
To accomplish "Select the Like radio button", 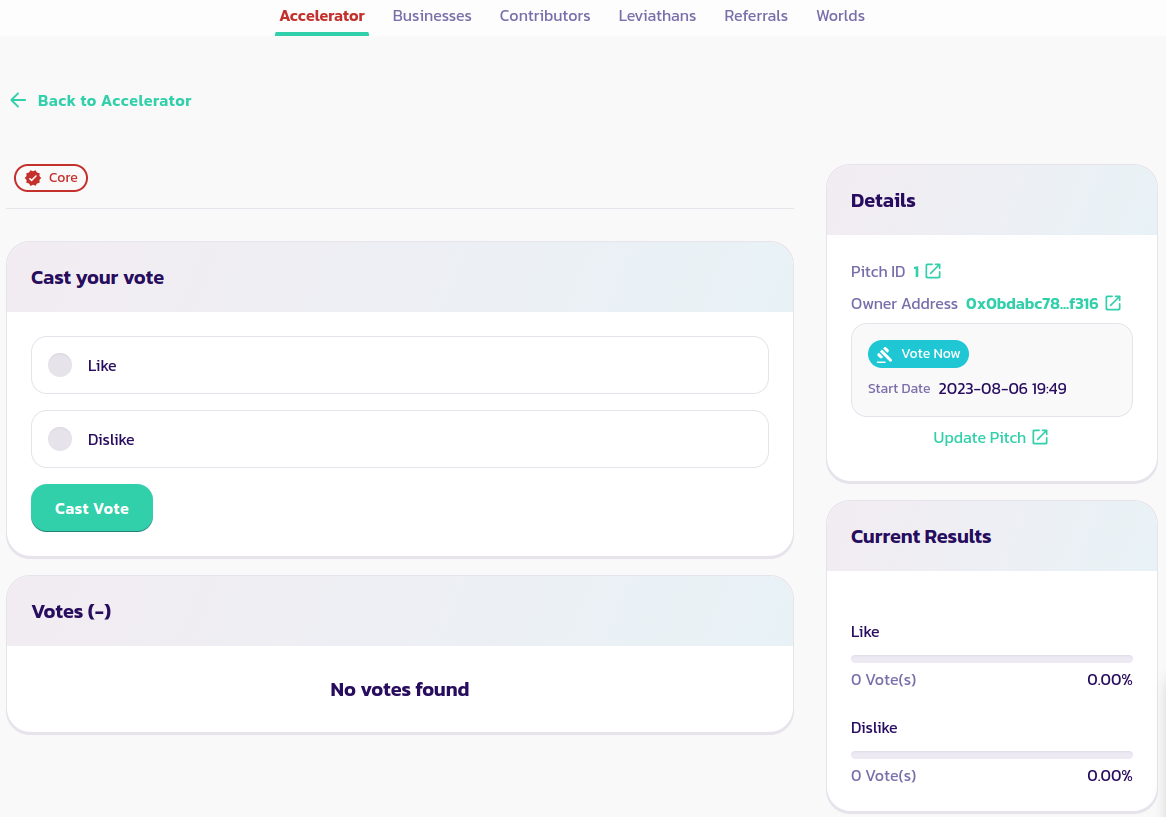I will coord(60,365).
